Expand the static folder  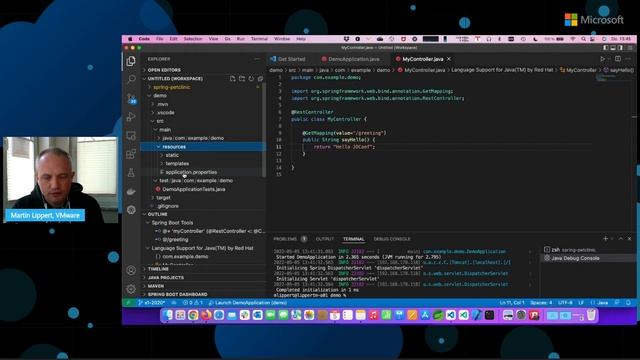click(172, 155)
